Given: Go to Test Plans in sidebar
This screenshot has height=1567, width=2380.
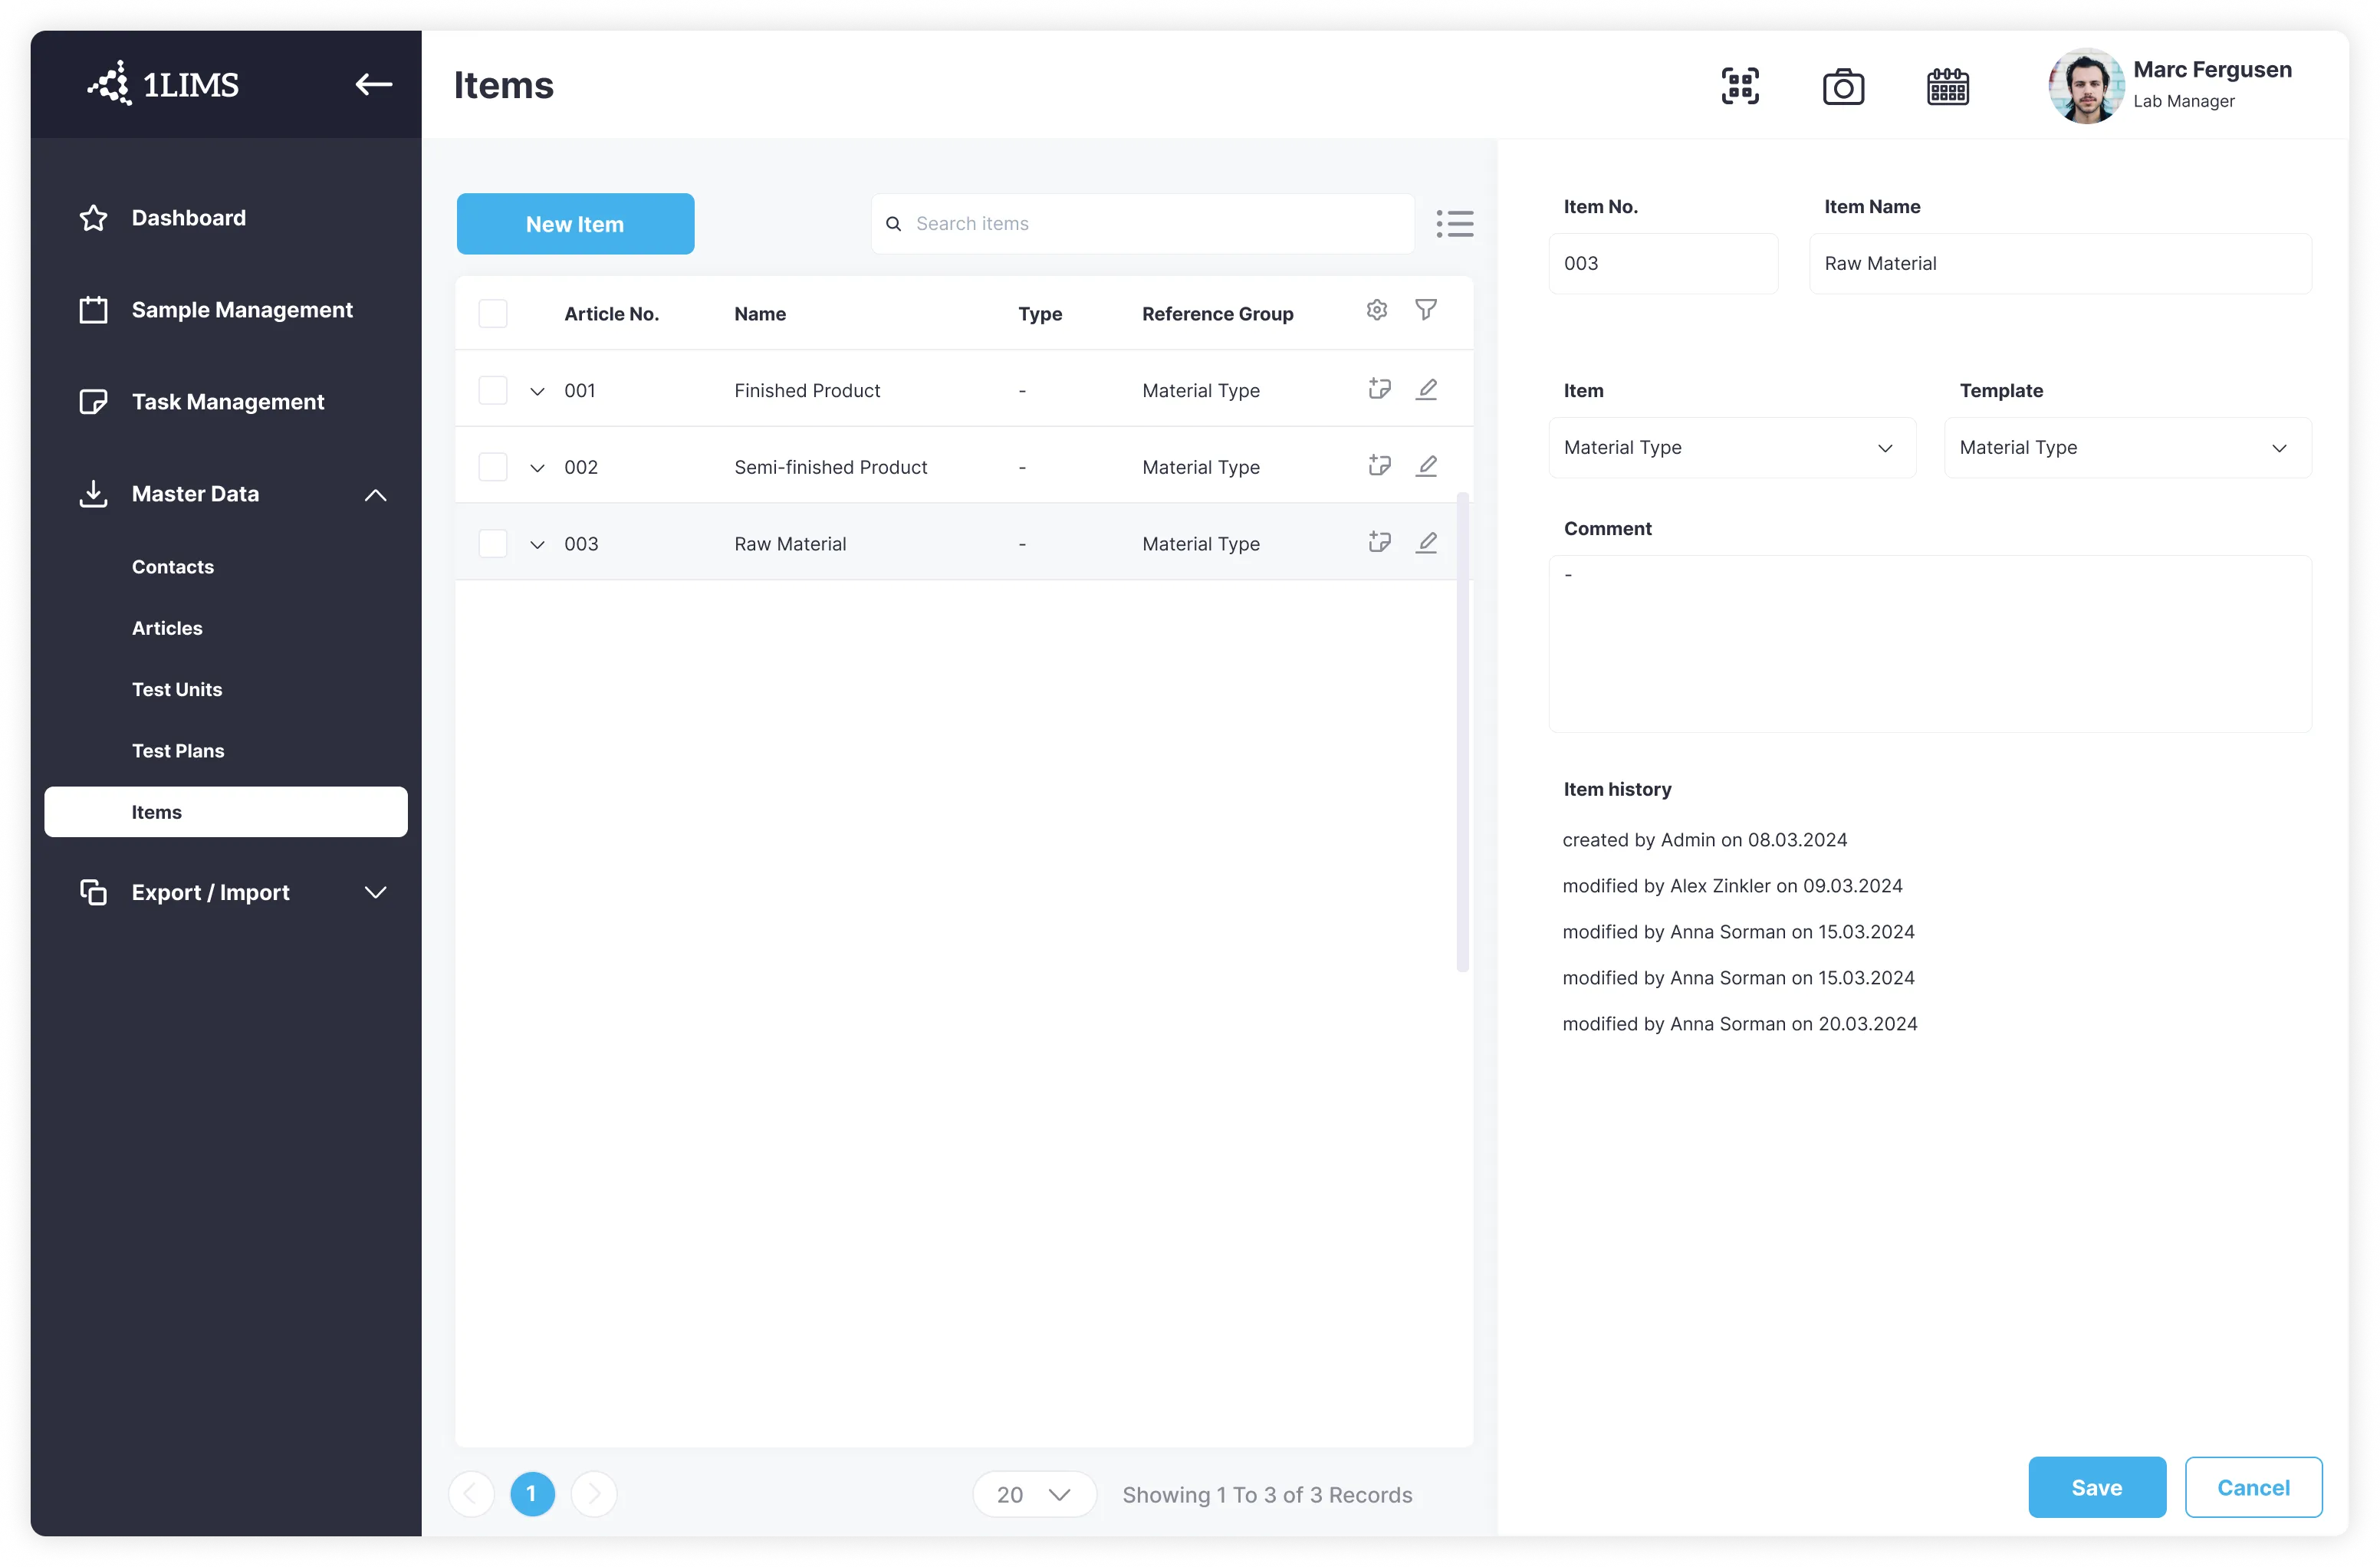Looking at the screenshot, I should [178, 751].
